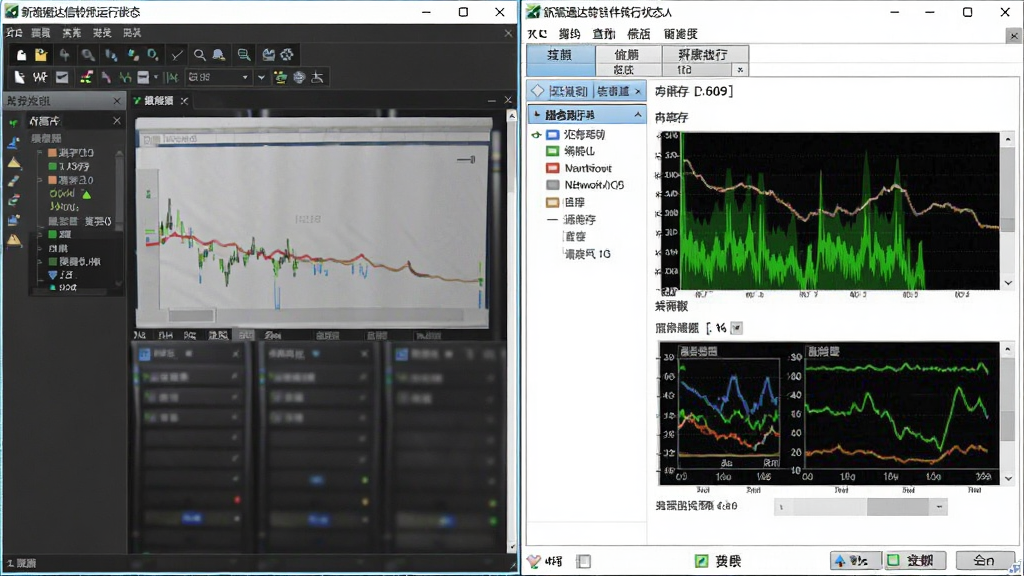Click the pencil icon in the dark sidebar
Image resolution: width=1024 pixels, height=576 pixels.
14,182
